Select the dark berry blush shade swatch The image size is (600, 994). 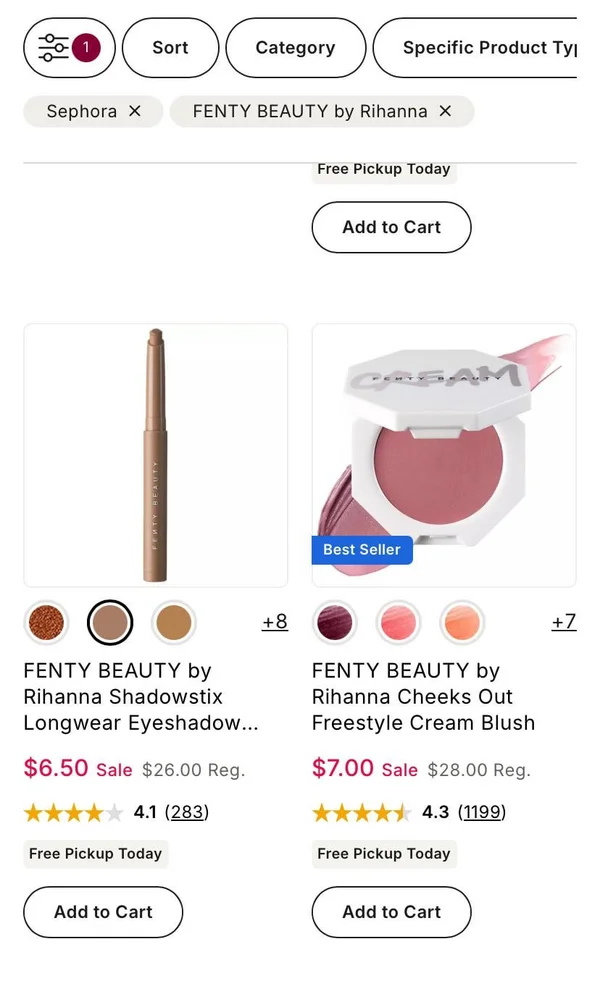click(334, 622)
